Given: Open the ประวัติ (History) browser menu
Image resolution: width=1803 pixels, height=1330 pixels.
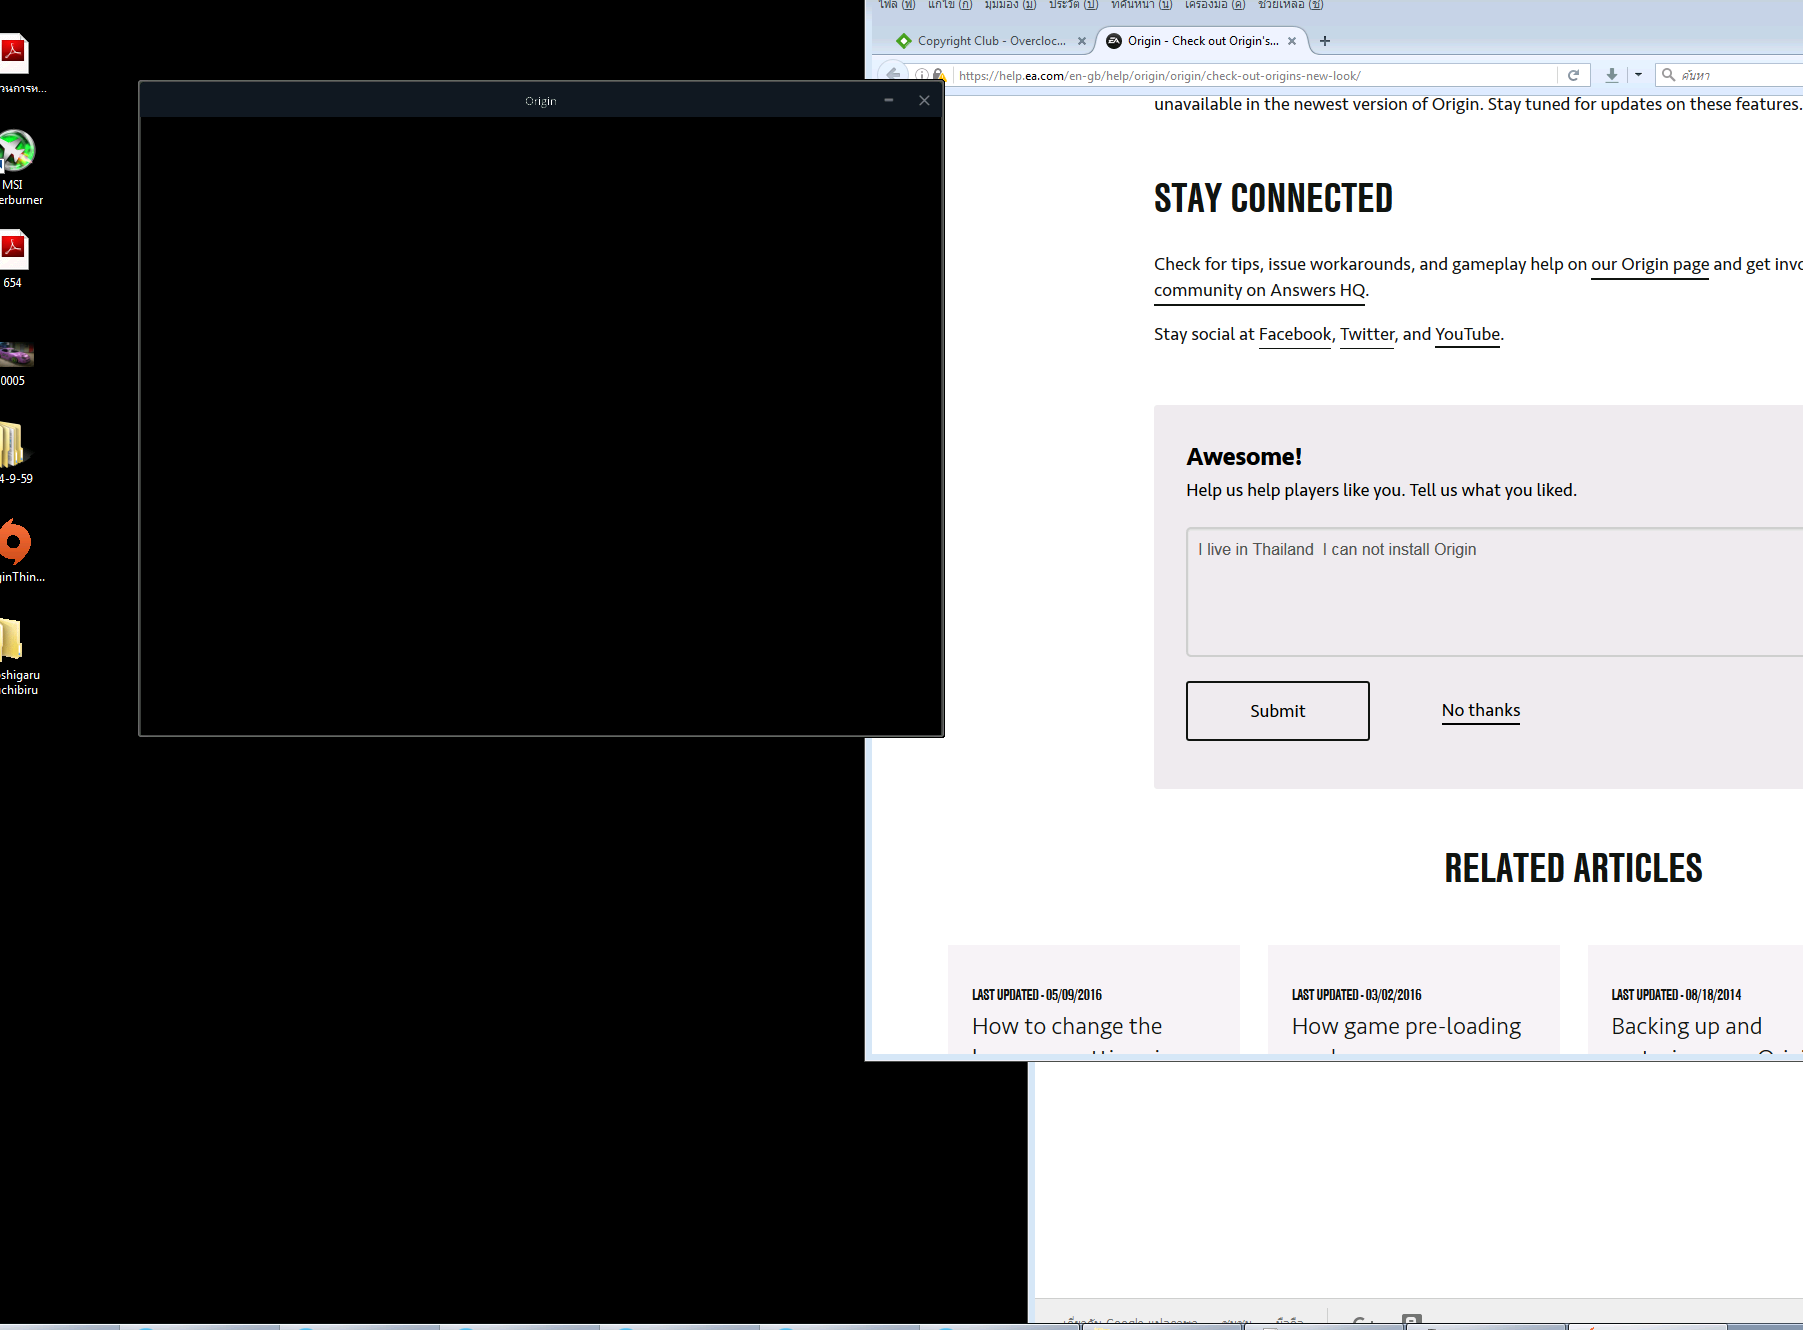Looking at the screenshot, I should point(1073,5).
